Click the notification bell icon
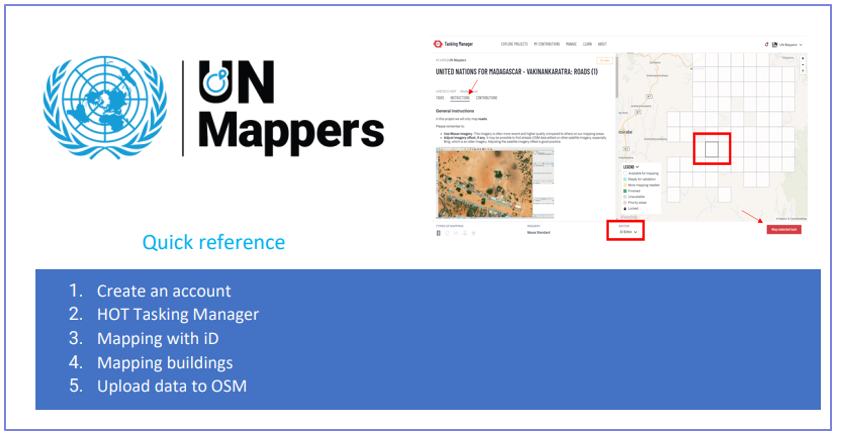The height and width of the screenshot is (442, 841). point(766,44)
